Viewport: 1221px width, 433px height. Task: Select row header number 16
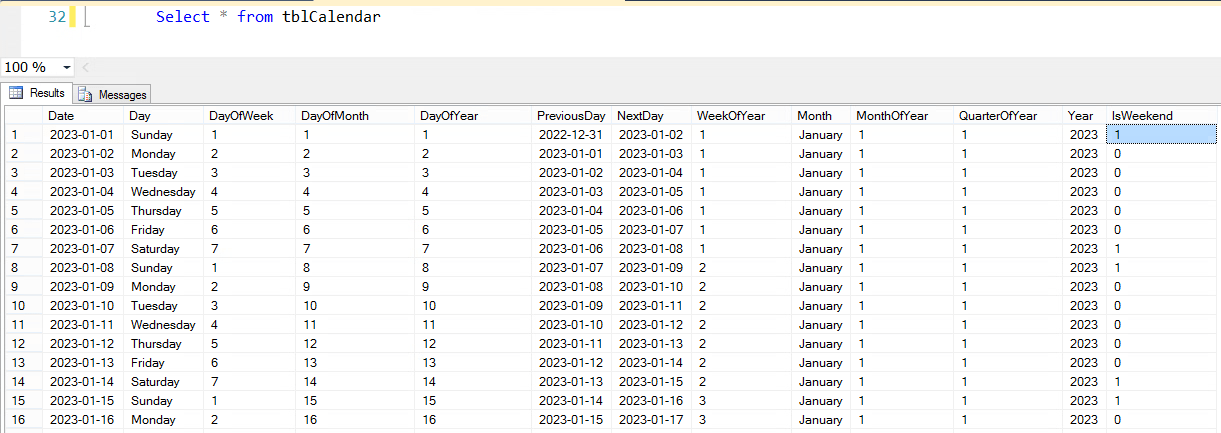23,420
